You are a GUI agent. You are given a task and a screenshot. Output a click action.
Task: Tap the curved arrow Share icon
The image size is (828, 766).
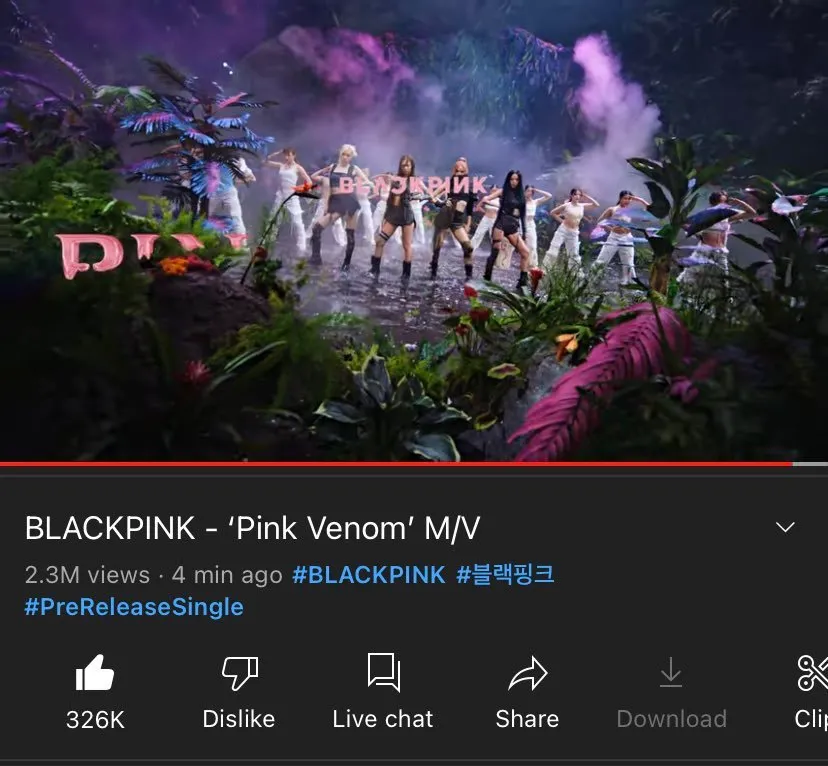(528, 673)
